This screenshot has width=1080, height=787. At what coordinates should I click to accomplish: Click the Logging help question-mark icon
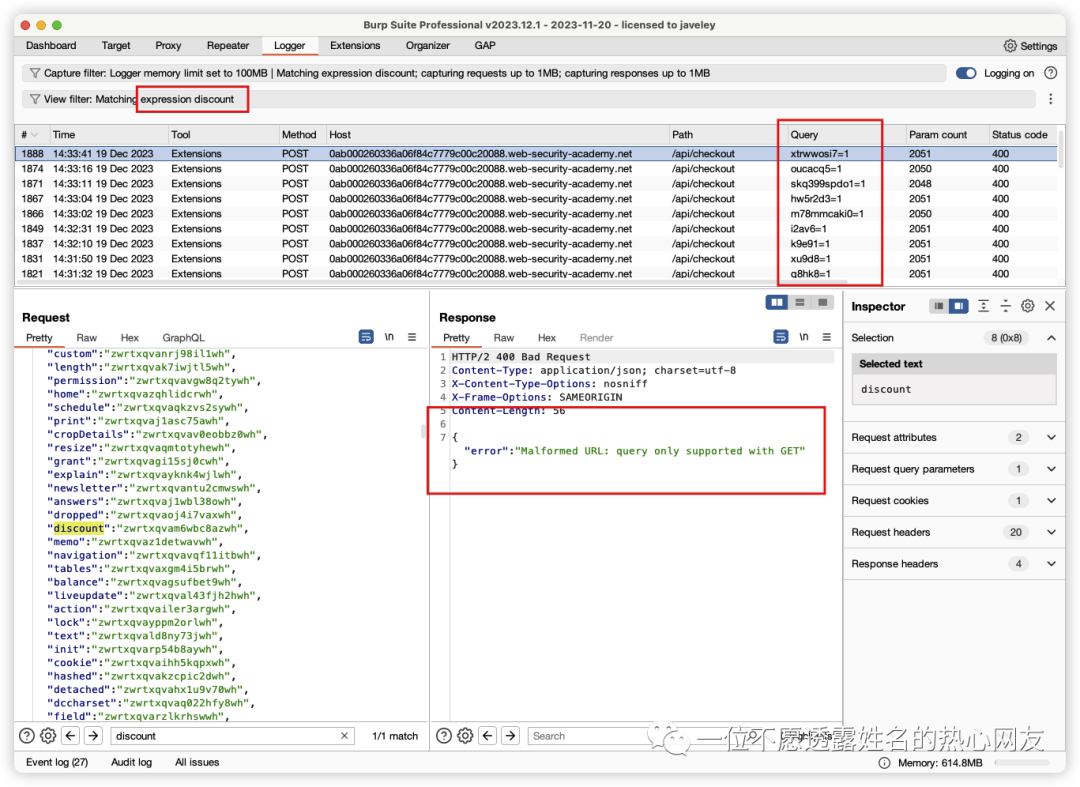coord(1050,73)
